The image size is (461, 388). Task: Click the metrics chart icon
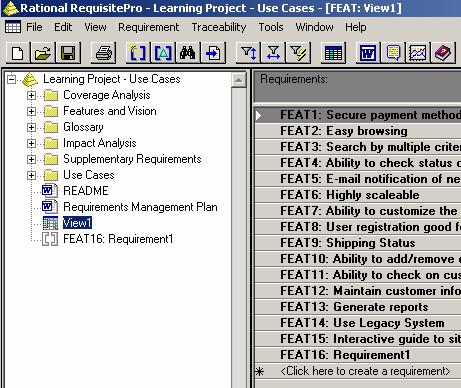coord(418,53)
